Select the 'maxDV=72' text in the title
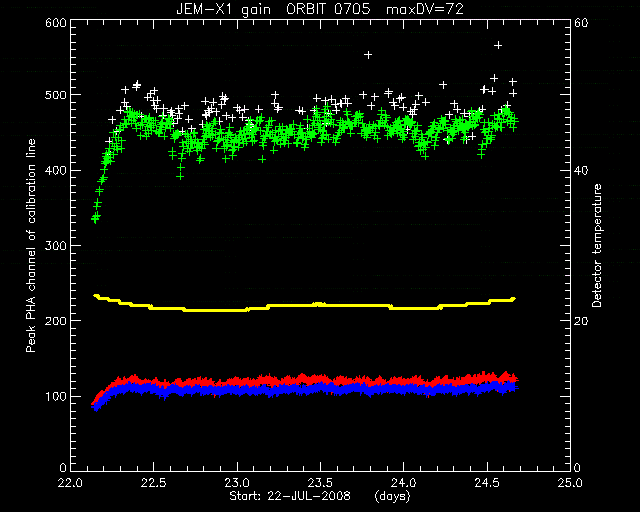The width and height of the screenshot is (640, 512). [x=425, y=9]
